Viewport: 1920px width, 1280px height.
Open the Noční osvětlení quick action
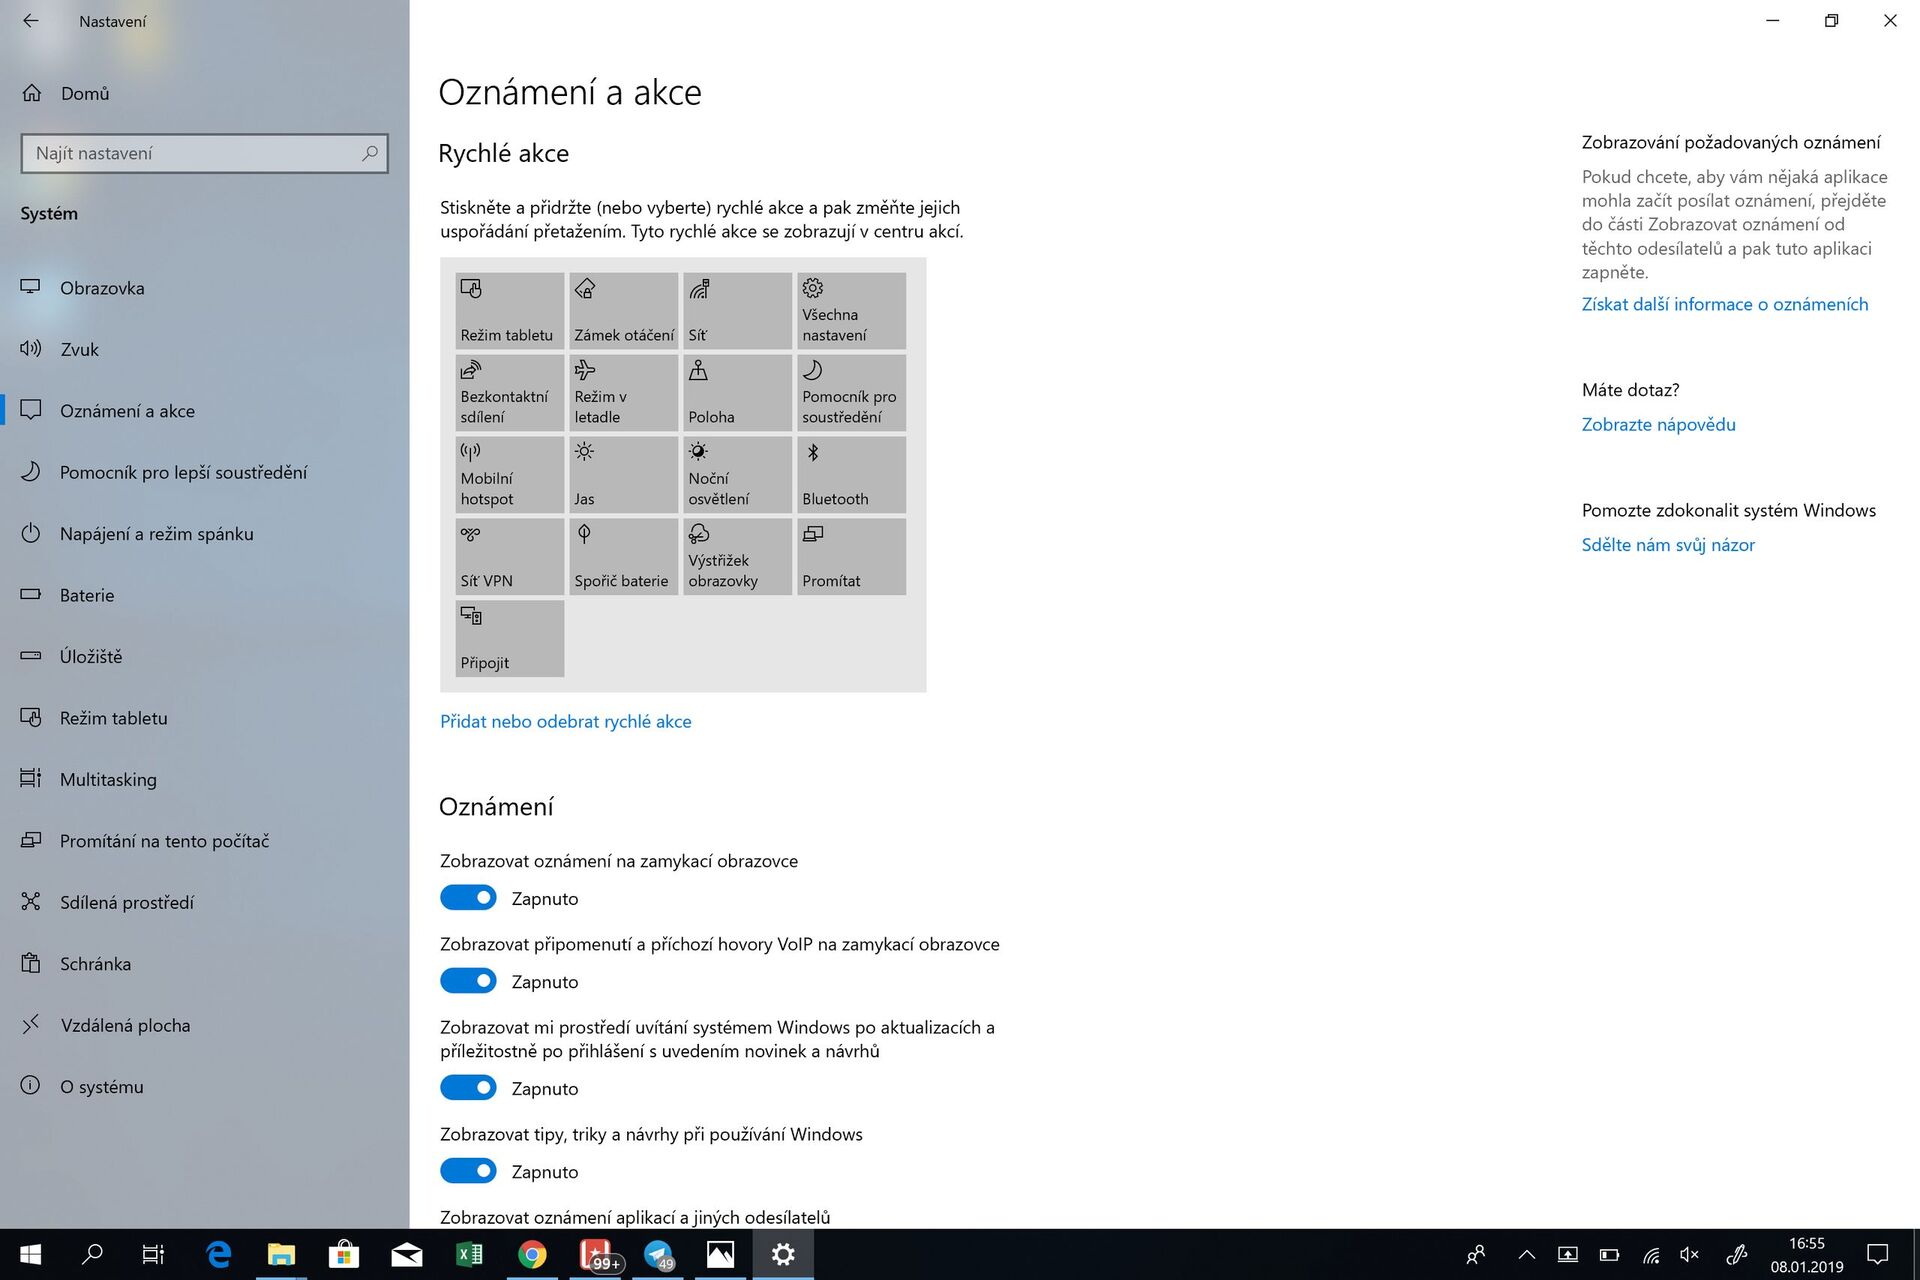point(737,474)
